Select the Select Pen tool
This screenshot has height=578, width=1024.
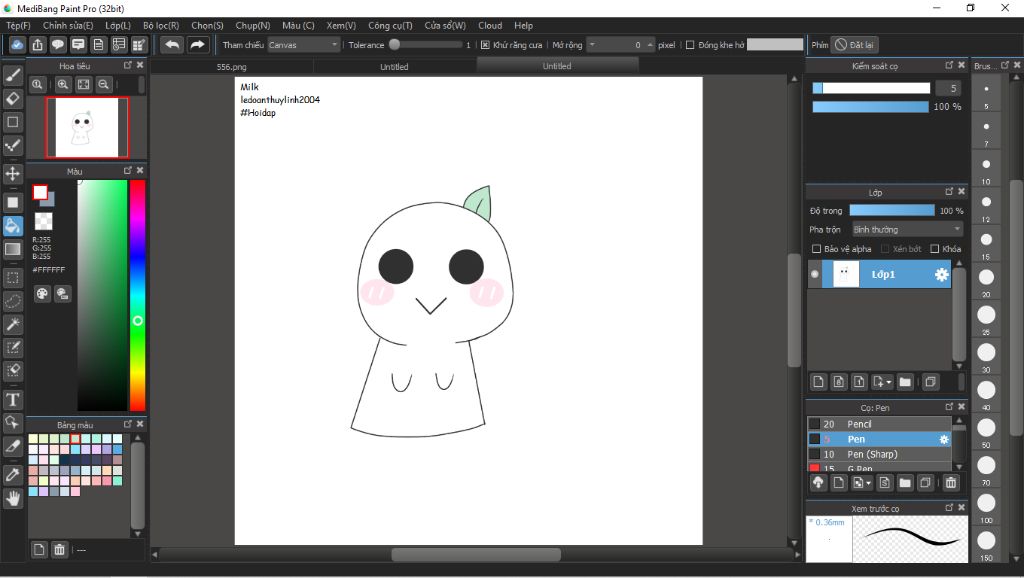(12, 347)
